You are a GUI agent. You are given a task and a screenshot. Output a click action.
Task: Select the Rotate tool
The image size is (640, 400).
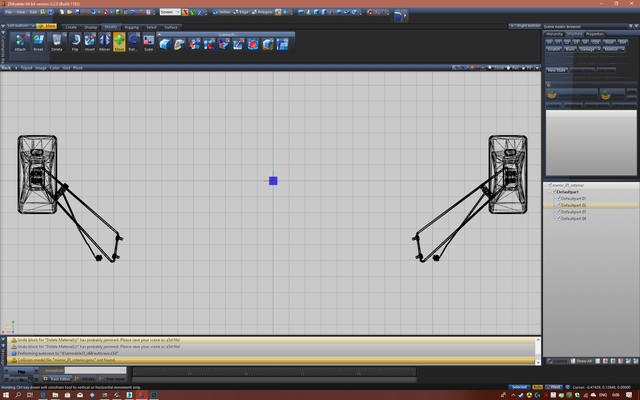pyautogui.click(x=133, y=42)
